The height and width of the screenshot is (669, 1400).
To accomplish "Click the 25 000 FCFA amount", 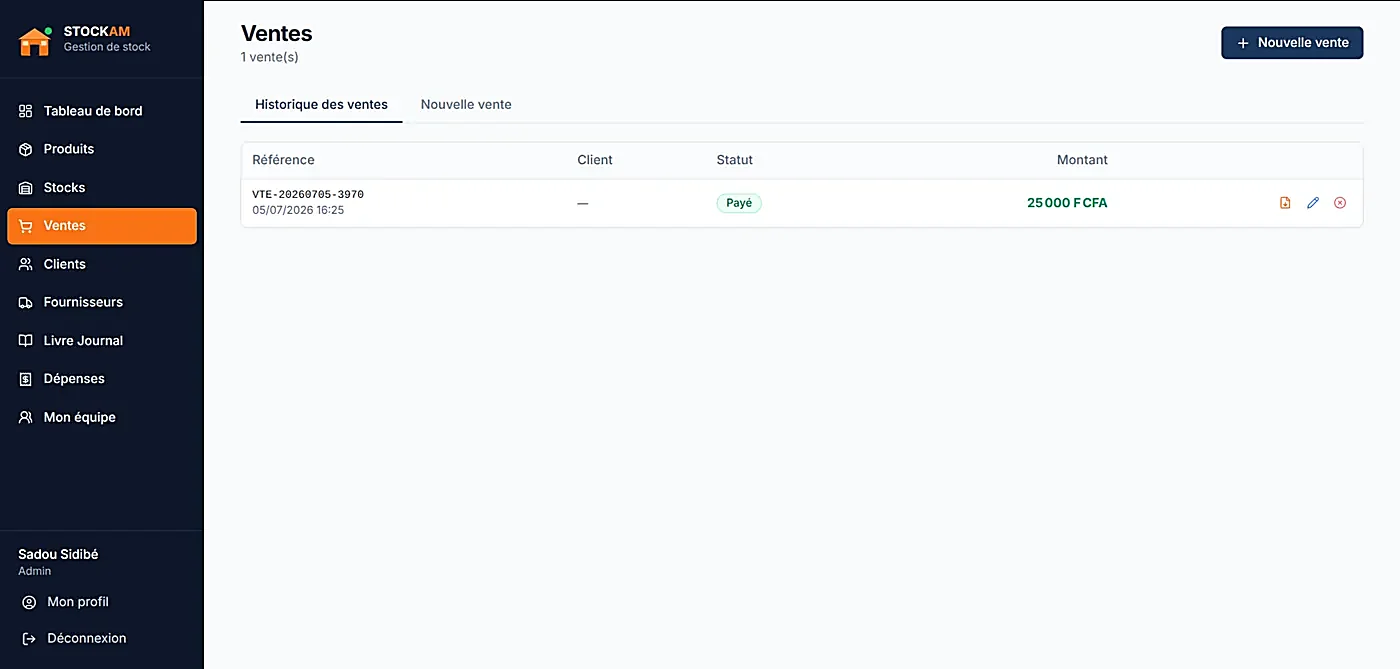I will click(x=1067, y=203).
